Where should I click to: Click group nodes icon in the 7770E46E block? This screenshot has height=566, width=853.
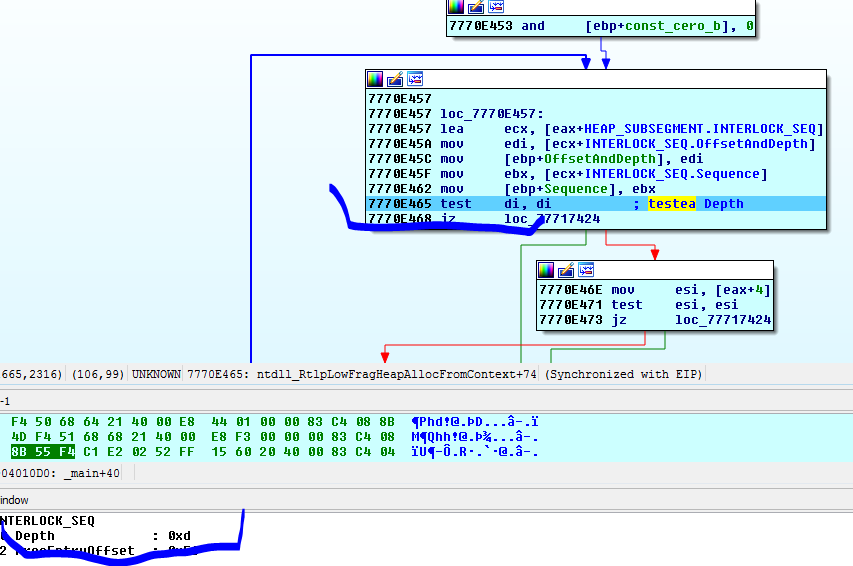coord(585,270)
